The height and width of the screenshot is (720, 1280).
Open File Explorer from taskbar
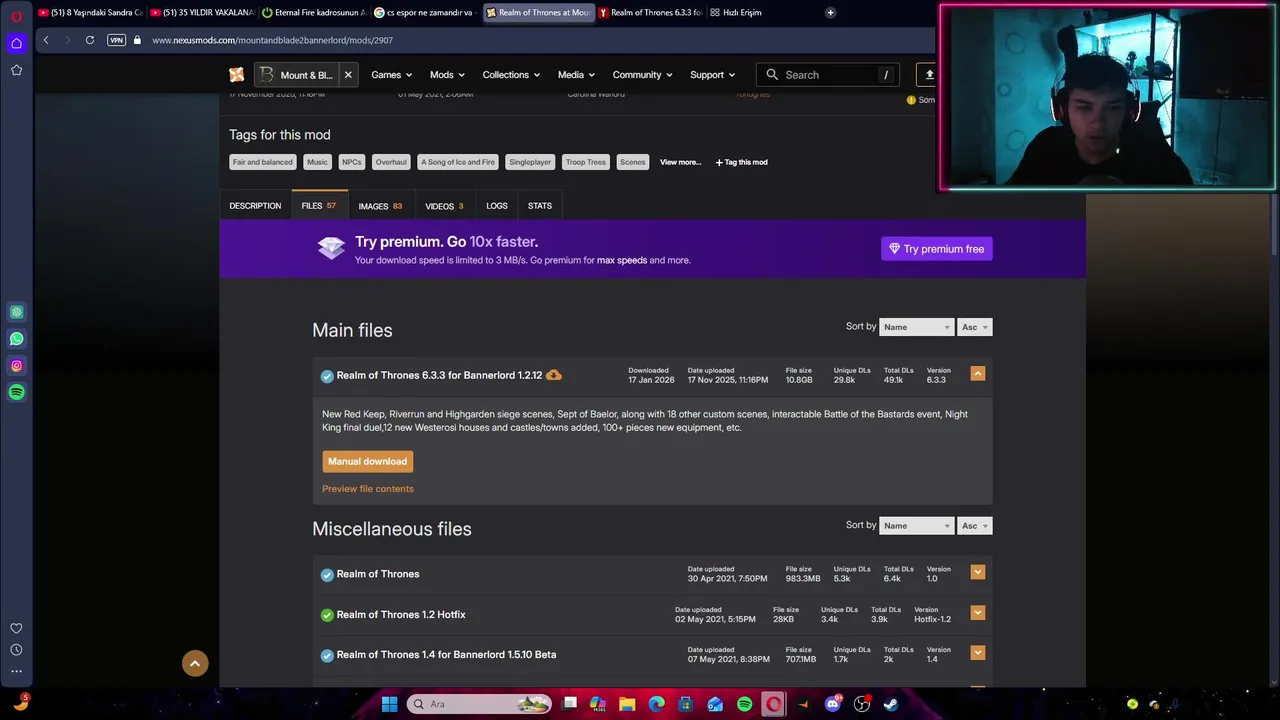pos(627,704)
